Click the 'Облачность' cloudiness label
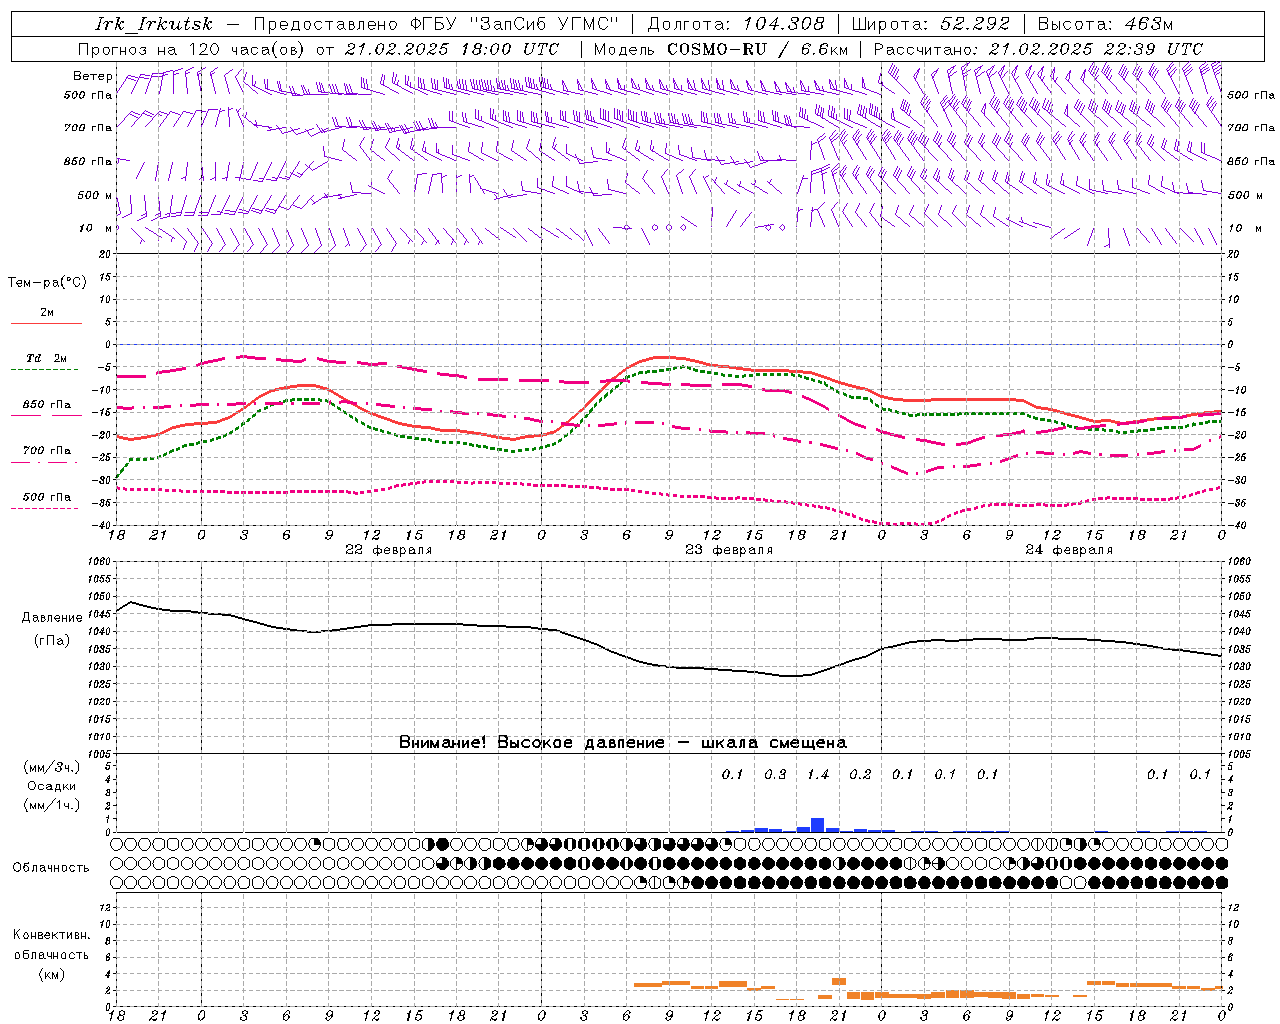The height and width of the screenshot is (1024, 1280). pos(51,868)
